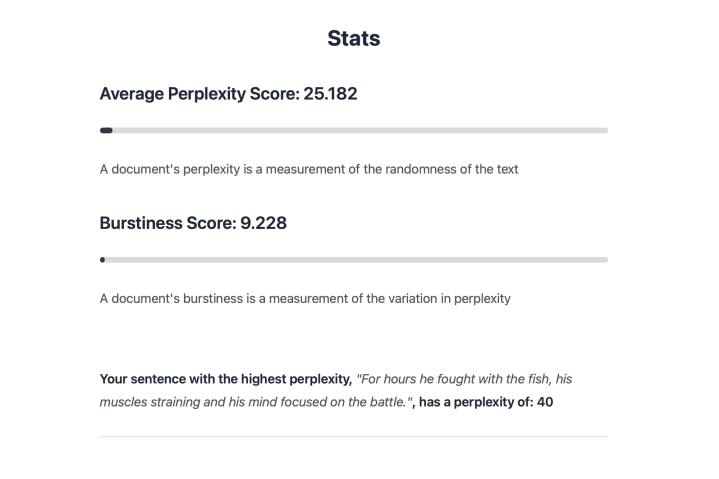Click the middle of the perplexity progress bar
Screen dimensions: 719x479
(x=353, y=130)
